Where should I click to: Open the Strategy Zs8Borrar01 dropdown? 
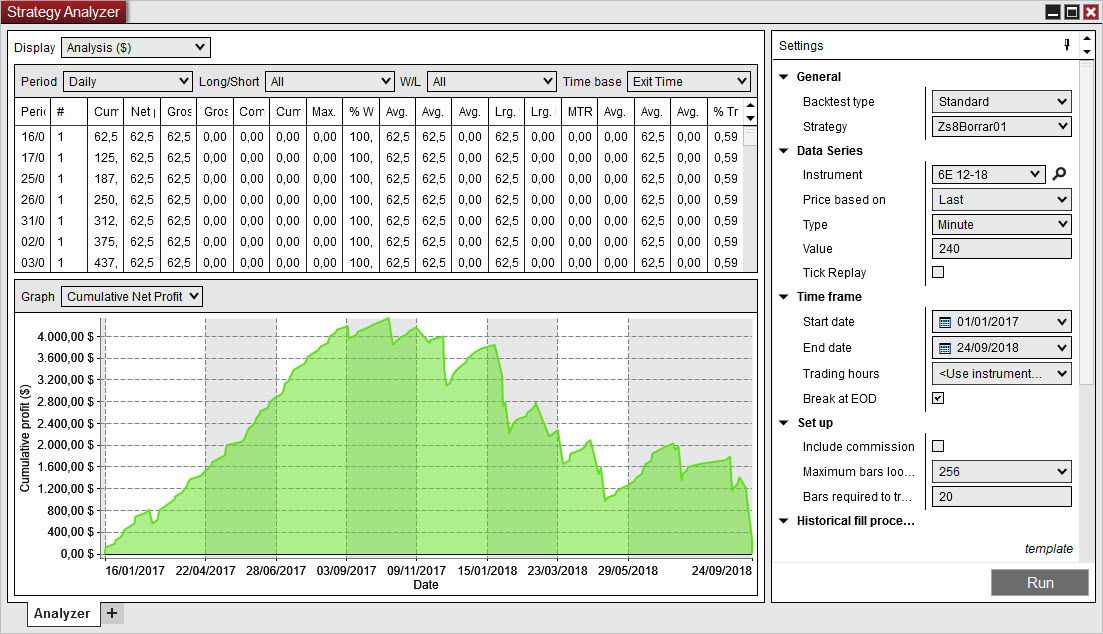tap(1000, 127)
